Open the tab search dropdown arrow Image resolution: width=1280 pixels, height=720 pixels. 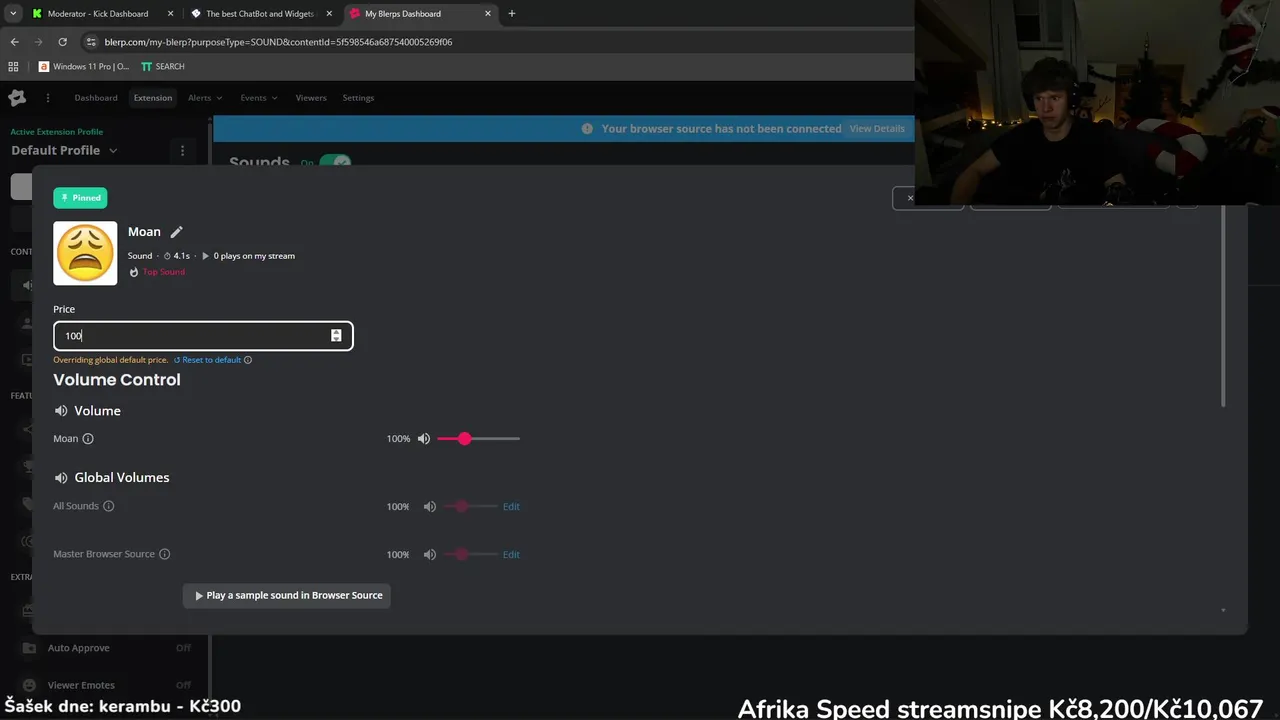pos(13,14)
